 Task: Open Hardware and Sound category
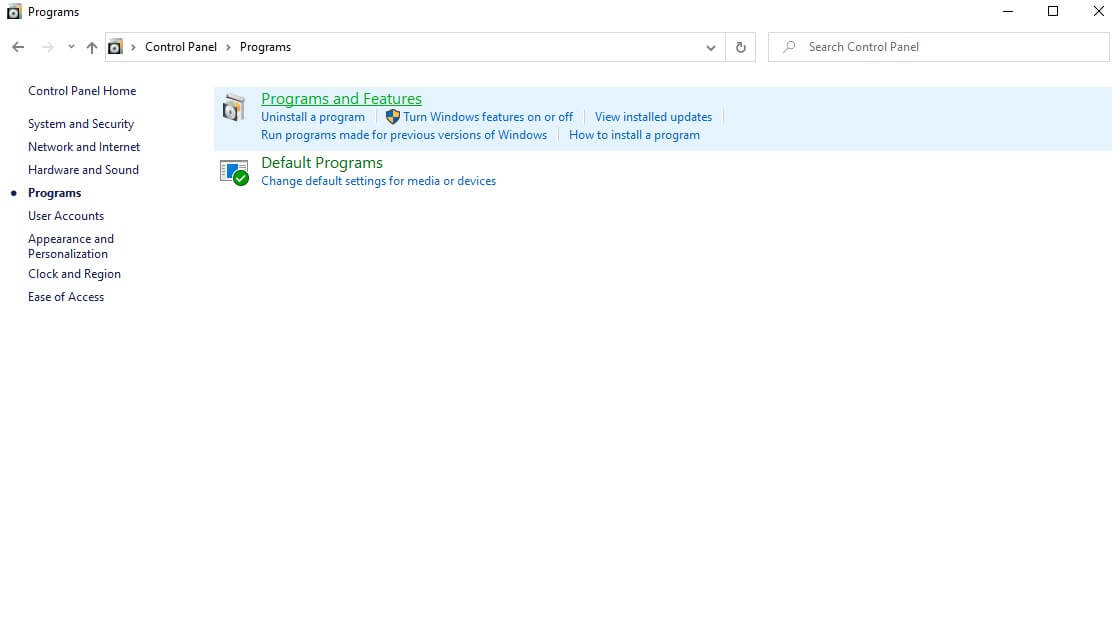tap(84, 170)
